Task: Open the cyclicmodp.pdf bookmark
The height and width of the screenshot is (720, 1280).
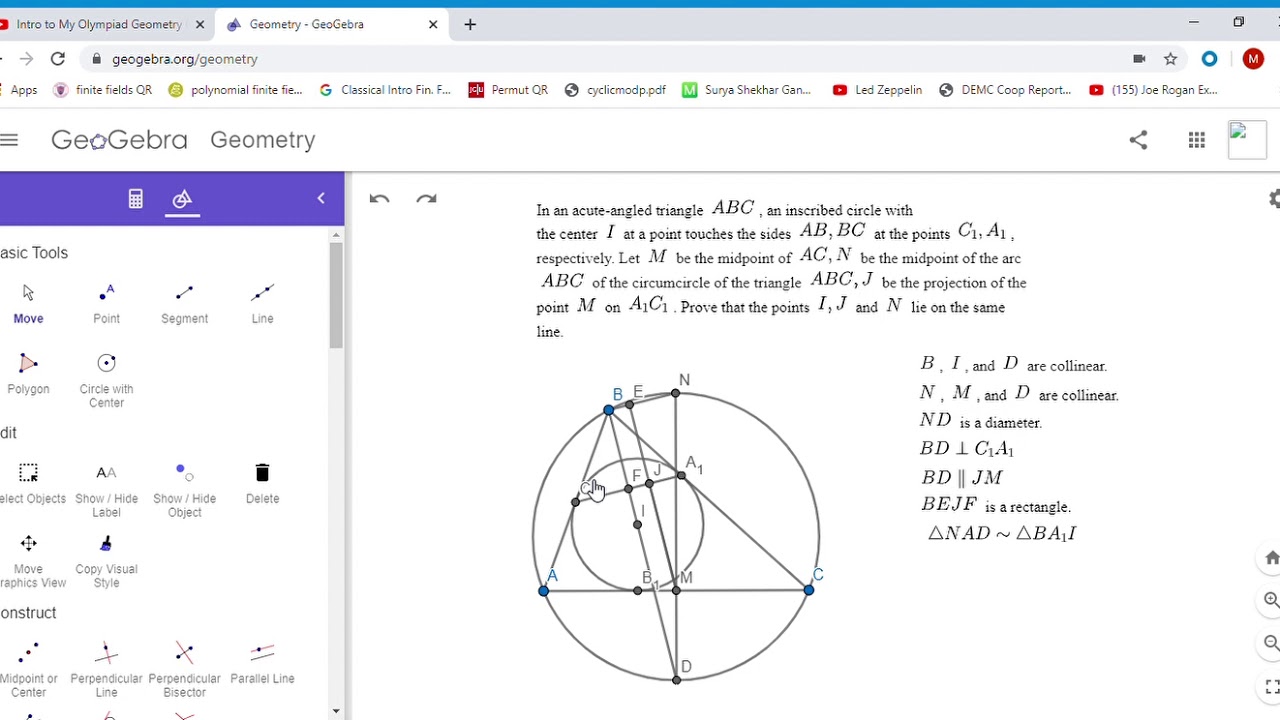Action: 615,90
